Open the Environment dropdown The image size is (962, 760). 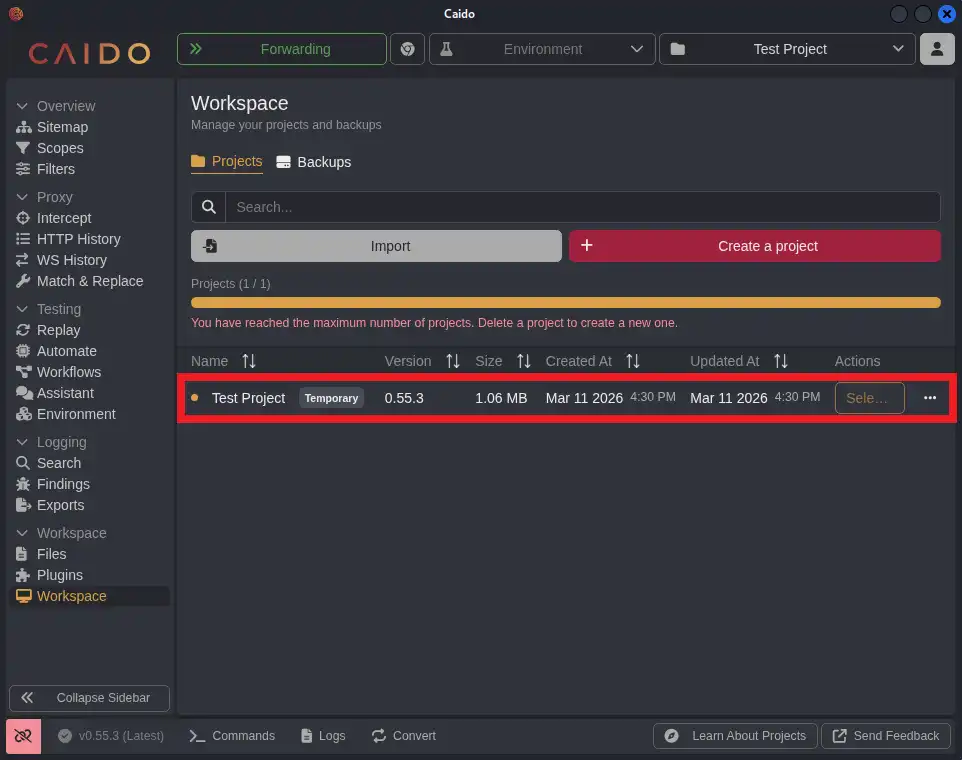click(542, 49)
